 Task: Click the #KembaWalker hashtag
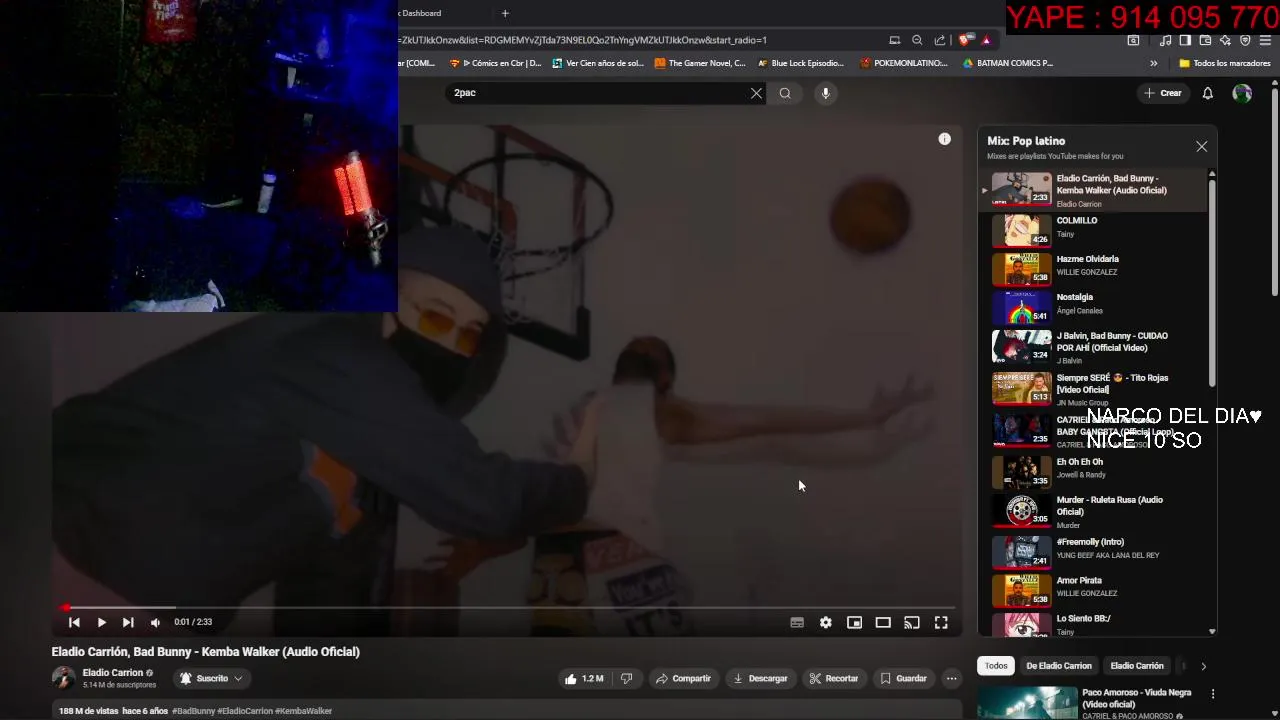pyautogui.click(x=304, y=711)
